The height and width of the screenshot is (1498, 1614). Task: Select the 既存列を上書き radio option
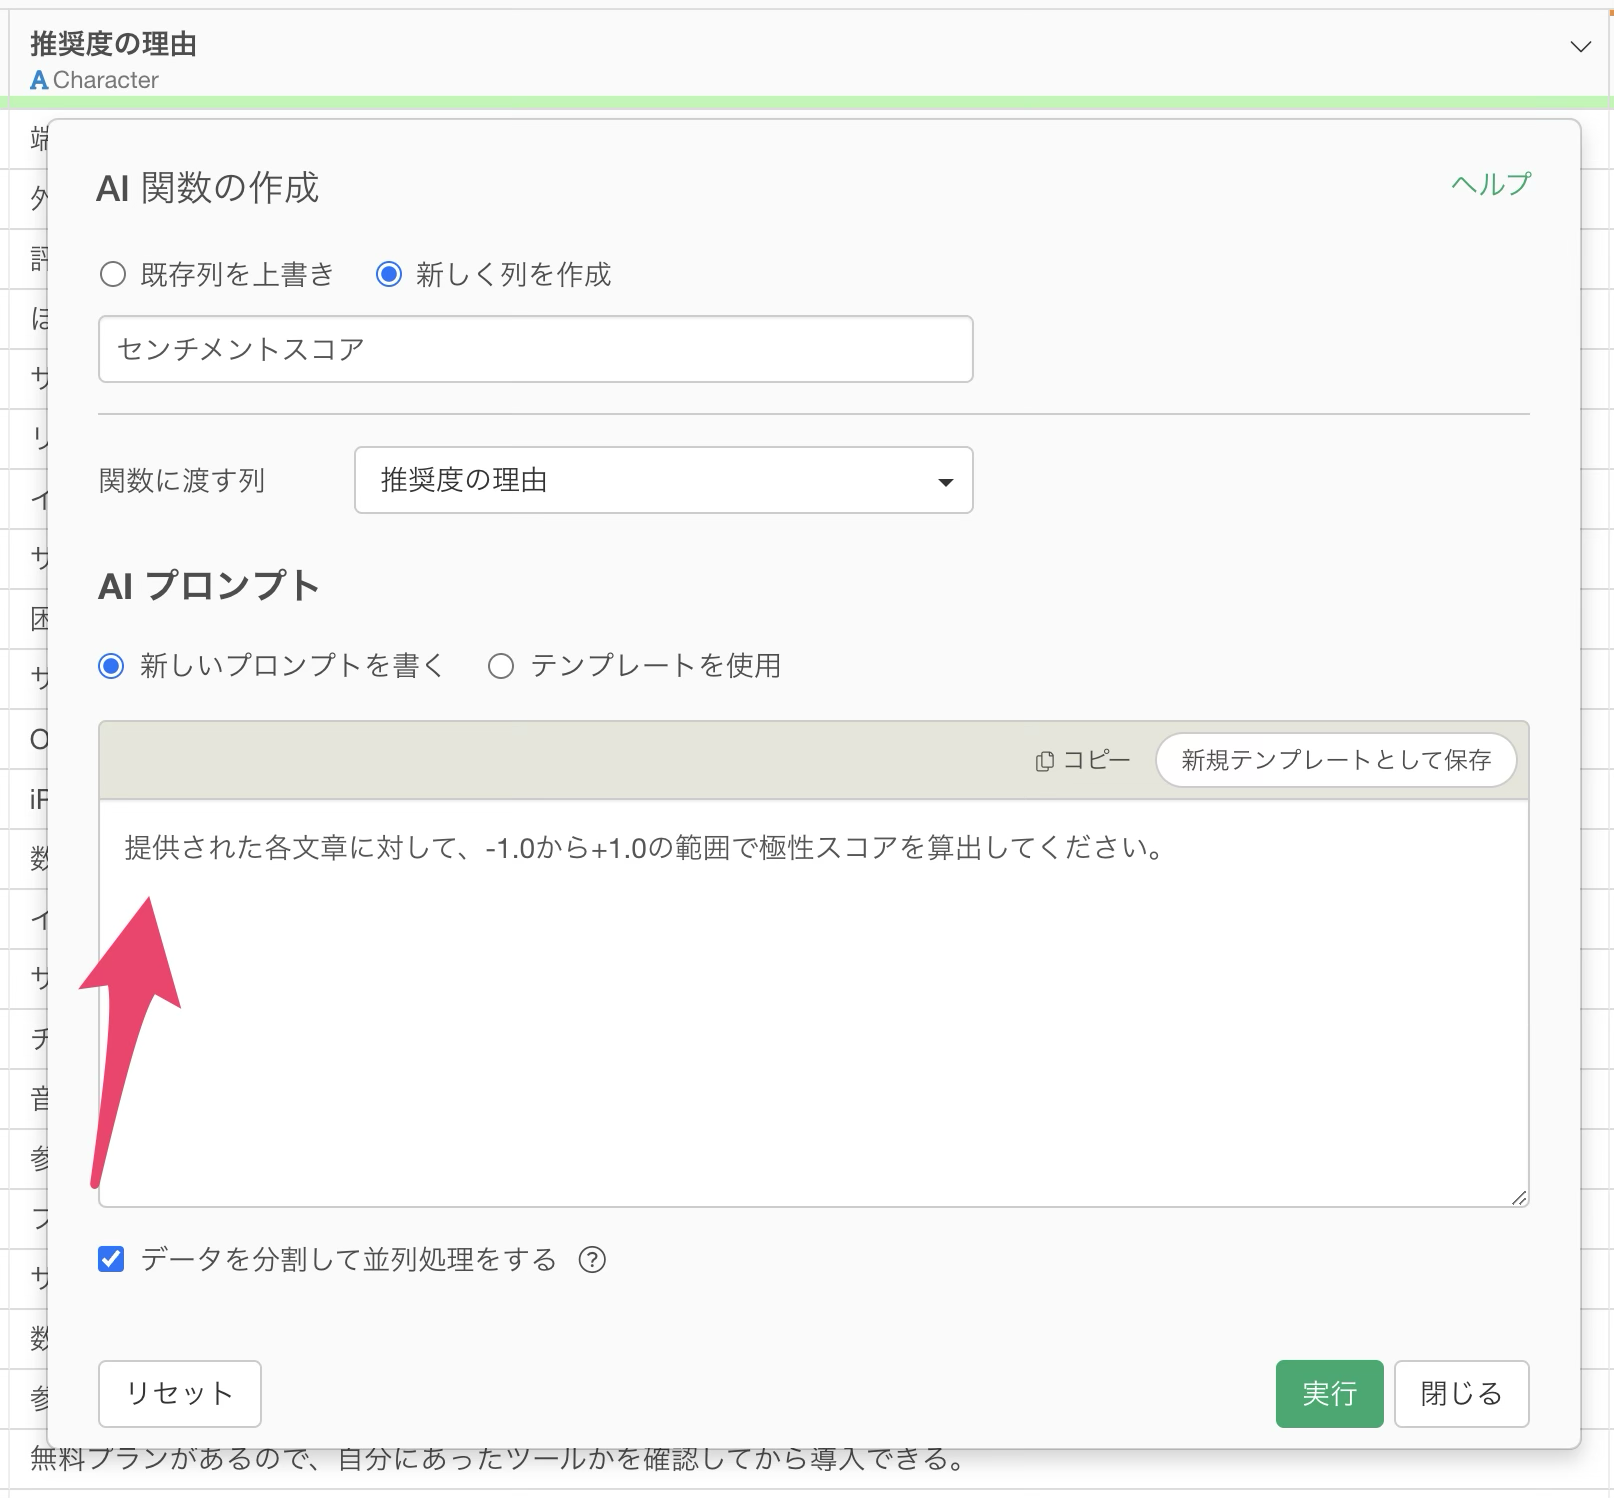tap(112, 274)
